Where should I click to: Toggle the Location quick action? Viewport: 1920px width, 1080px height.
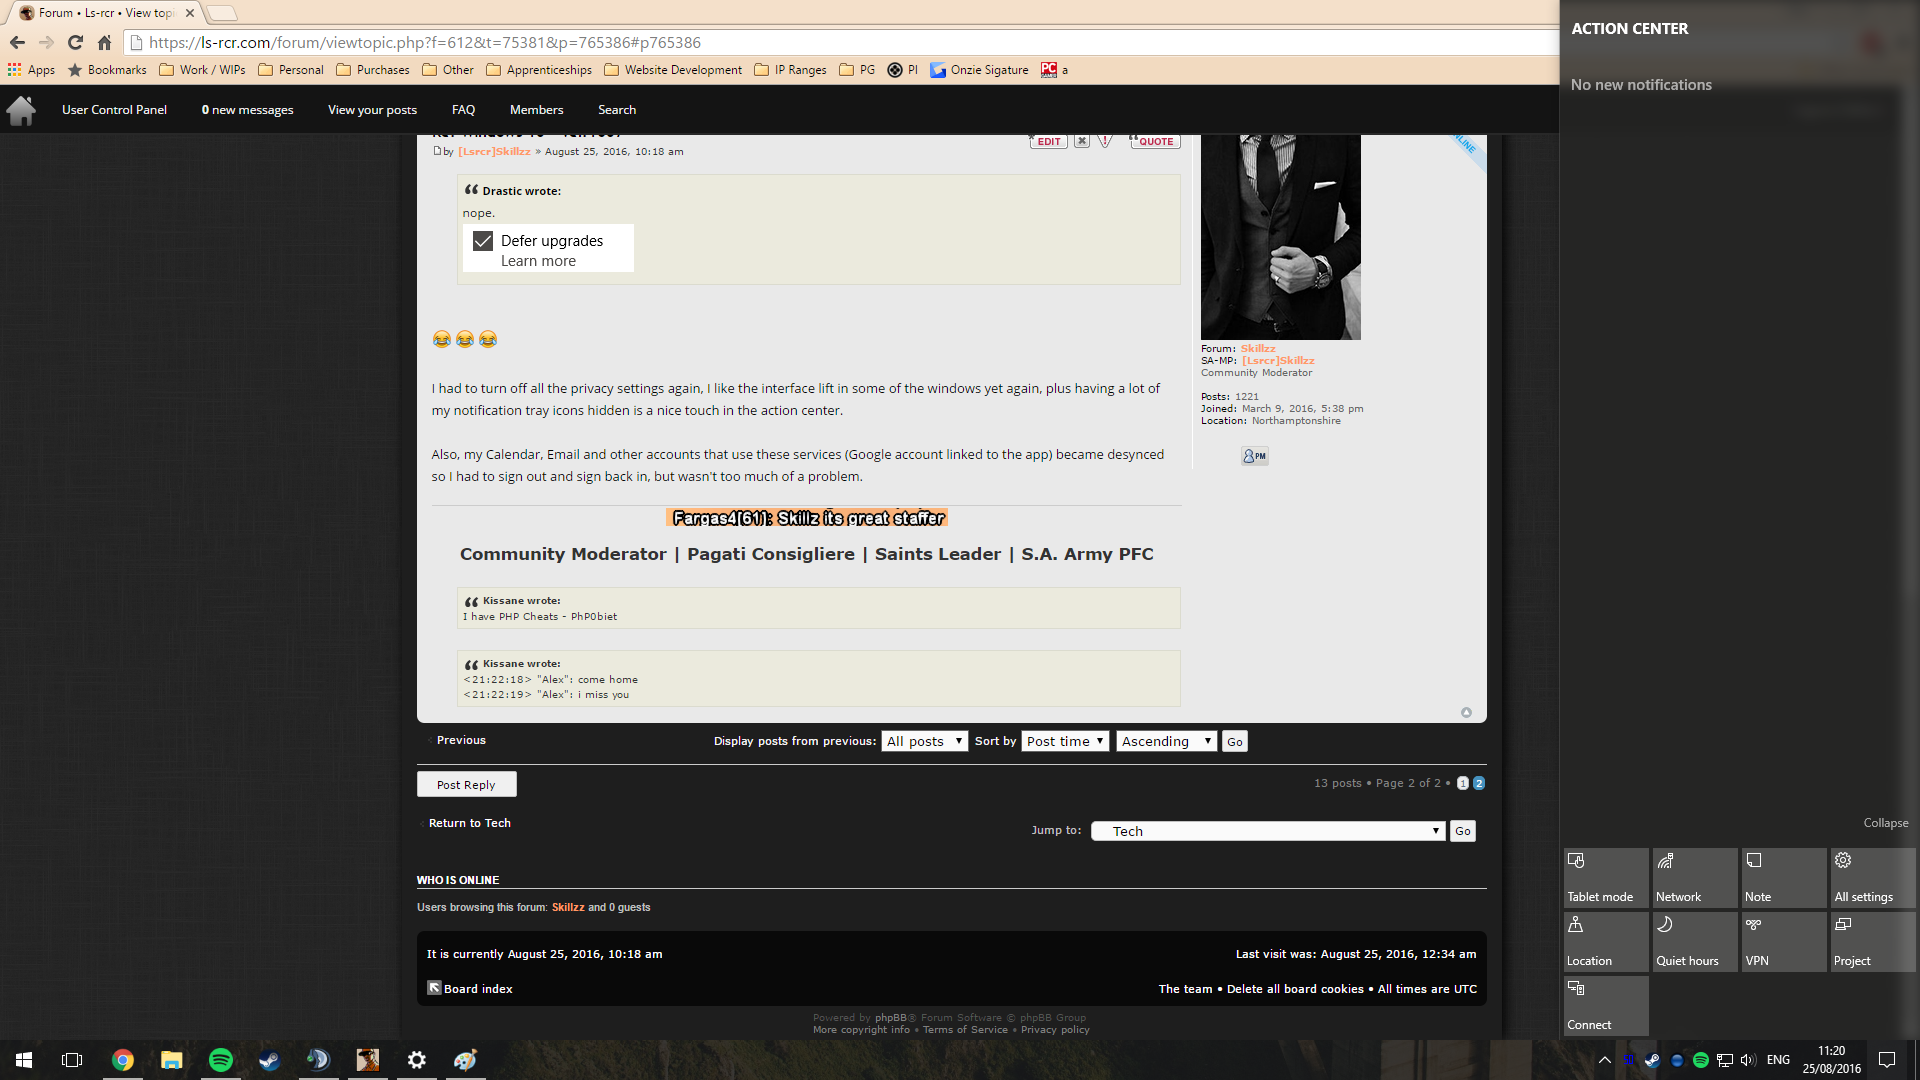[x=1606, y=942]
